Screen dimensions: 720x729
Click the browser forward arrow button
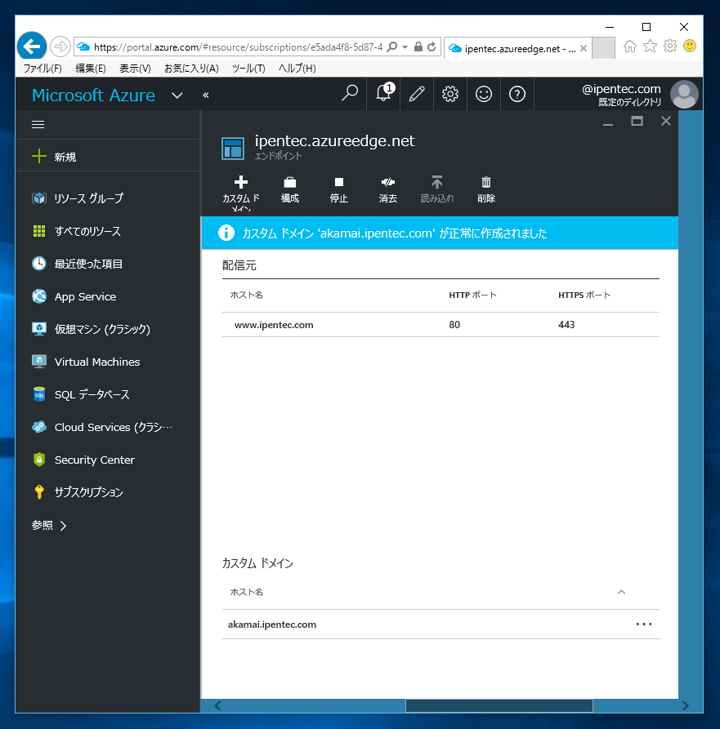click(x=60, y=46)
